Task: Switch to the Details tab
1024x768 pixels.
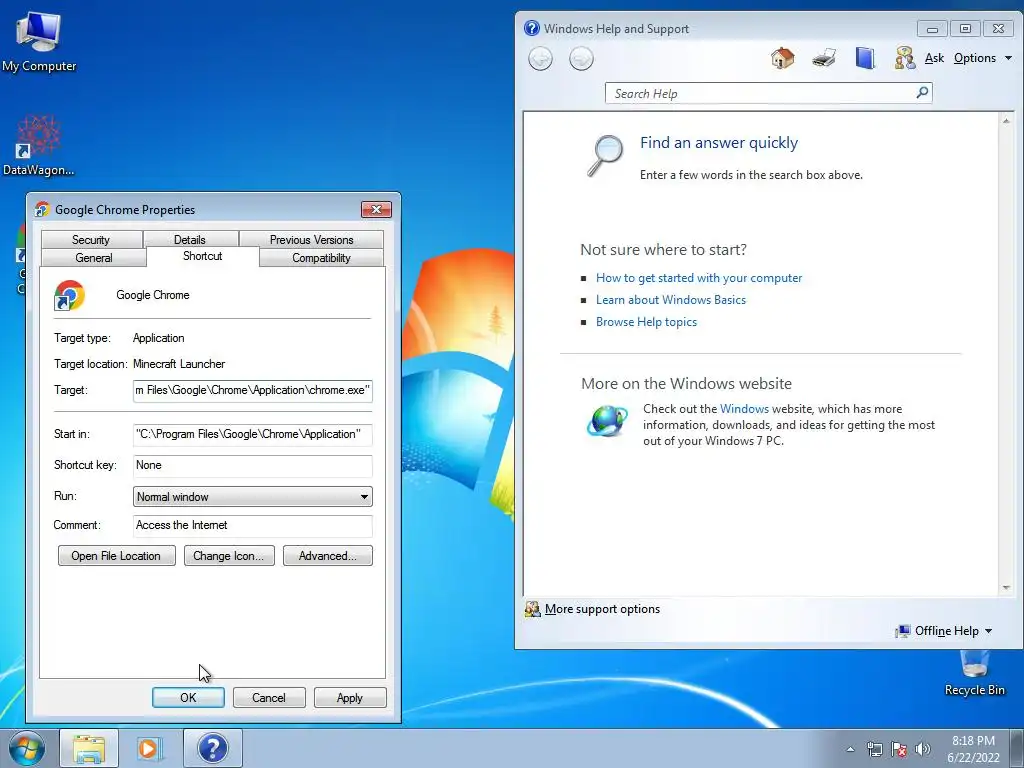Action: click(x=189, y=240)
